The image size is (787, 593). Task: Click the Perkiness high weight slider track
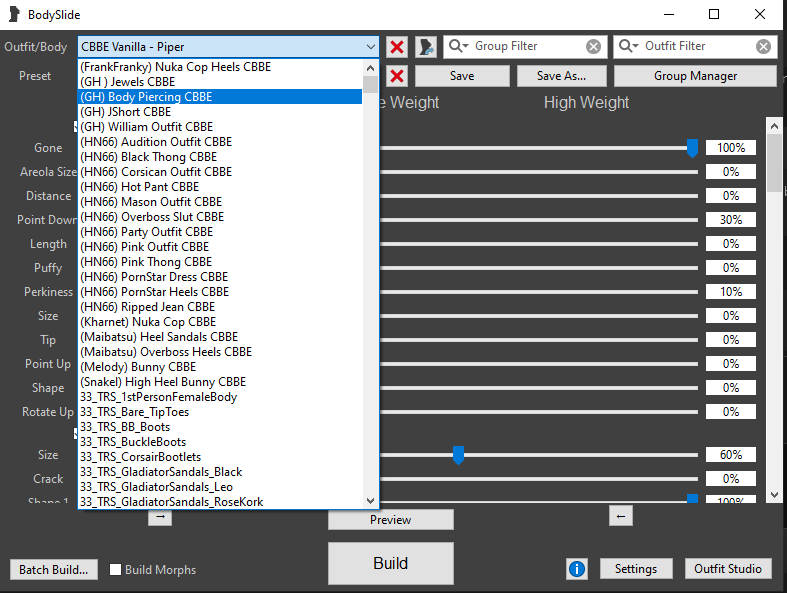(539, 292)
